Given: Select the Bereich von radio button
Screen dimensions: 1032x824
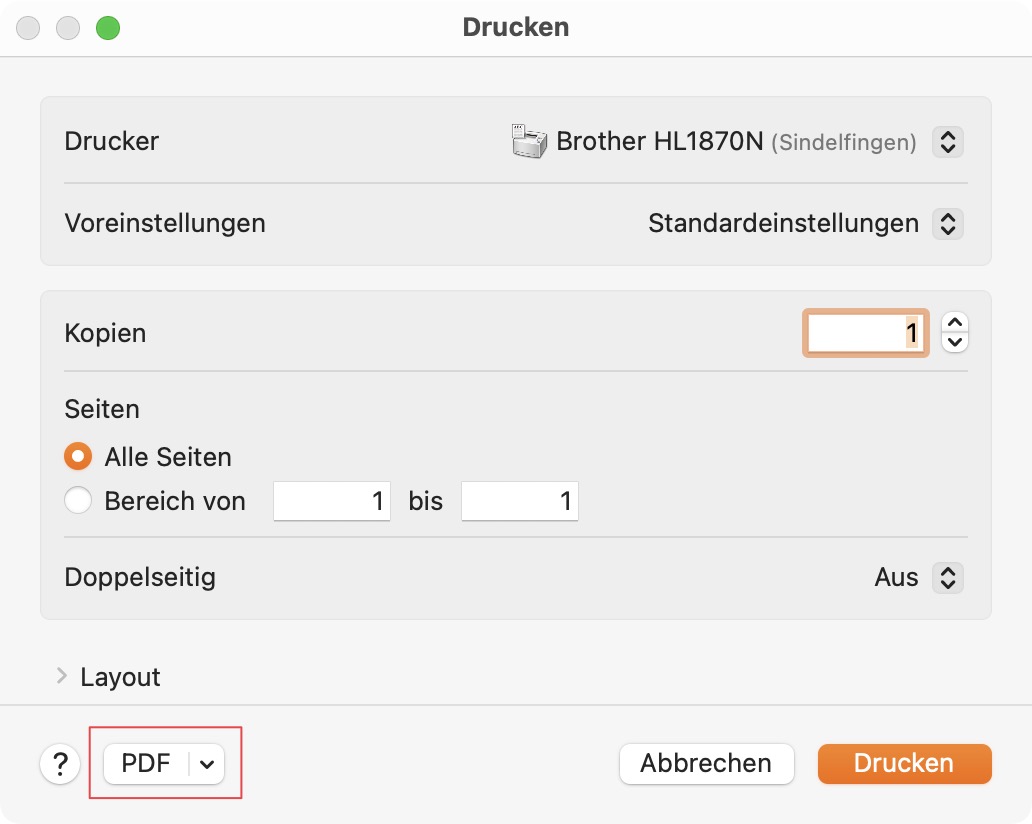Looking at the screenshot, I should (78, 500).
